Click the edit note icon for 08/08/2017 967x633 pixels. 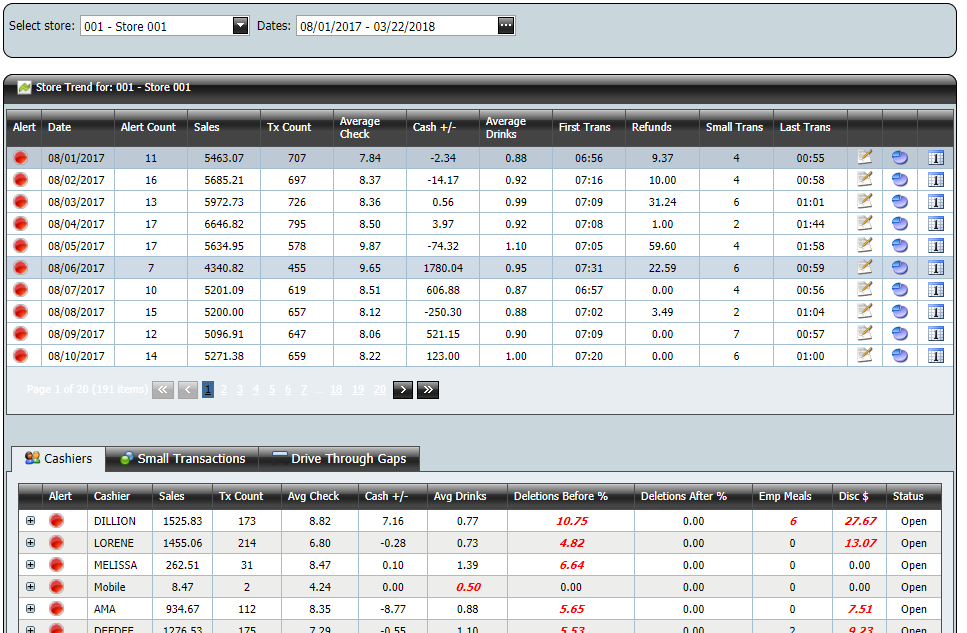865,311
